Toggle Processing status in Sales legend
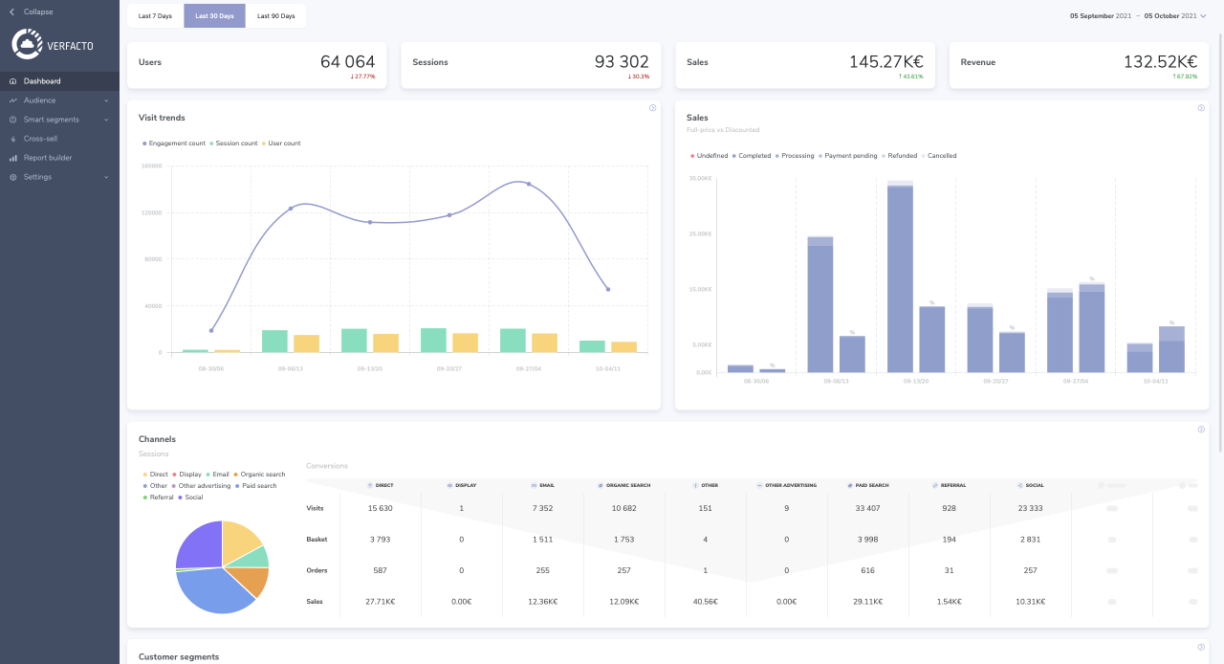 [795, 156]
